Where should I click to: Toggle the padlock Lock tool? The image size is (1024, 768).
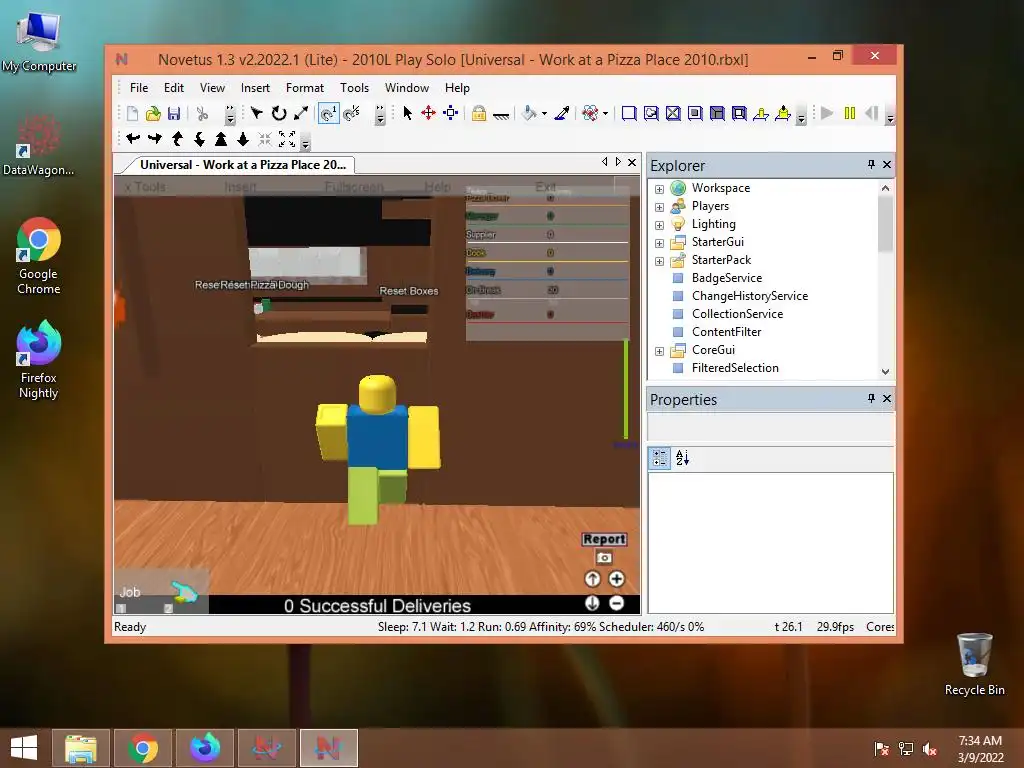pyautogui.click(x=479, y=114)
